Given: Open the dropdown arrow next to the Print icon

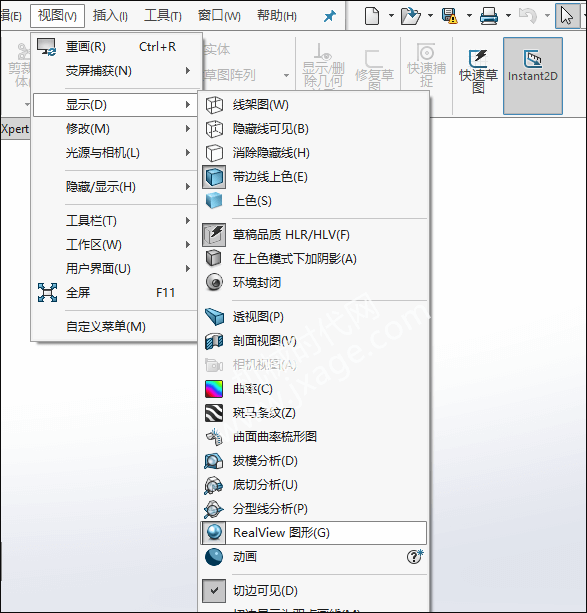Looking at the screenshot, I should tap(508, 16).
